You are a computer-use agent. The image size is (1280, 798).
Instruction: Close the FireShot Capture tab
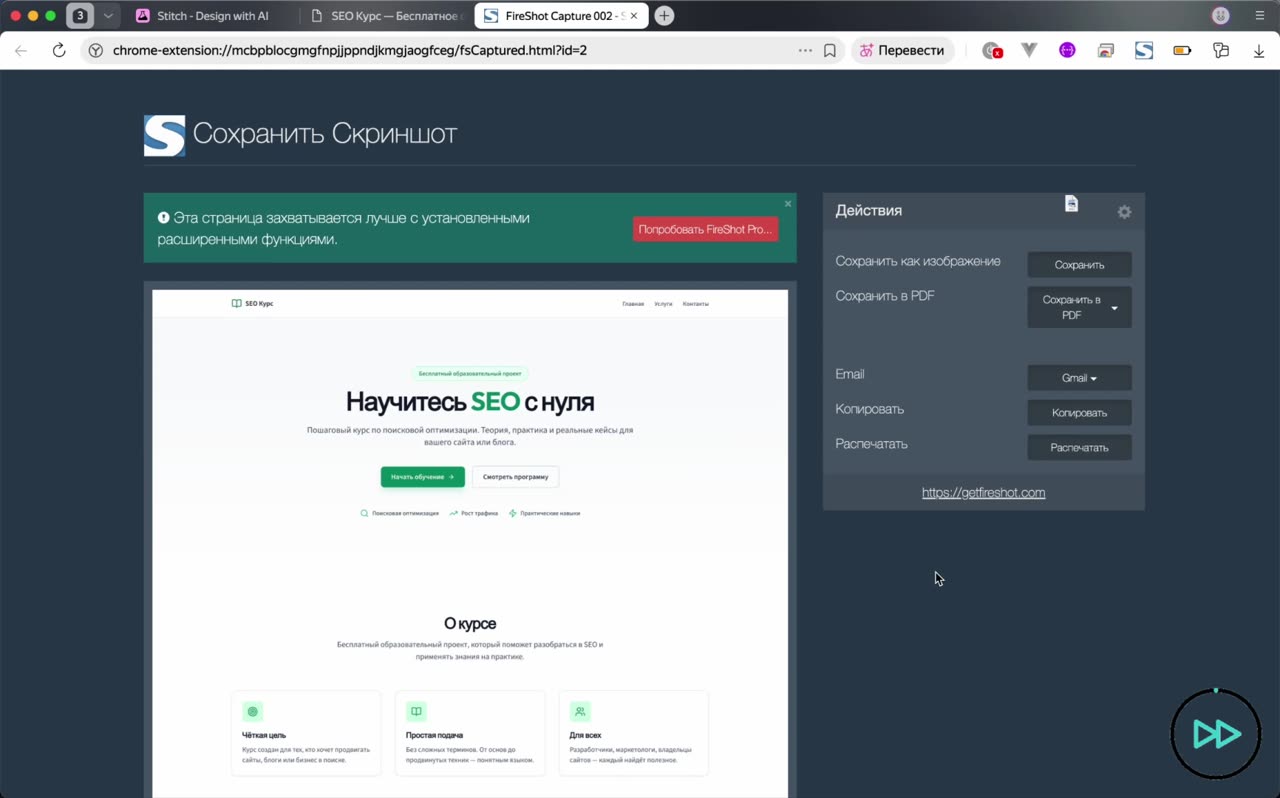(634, 16)
